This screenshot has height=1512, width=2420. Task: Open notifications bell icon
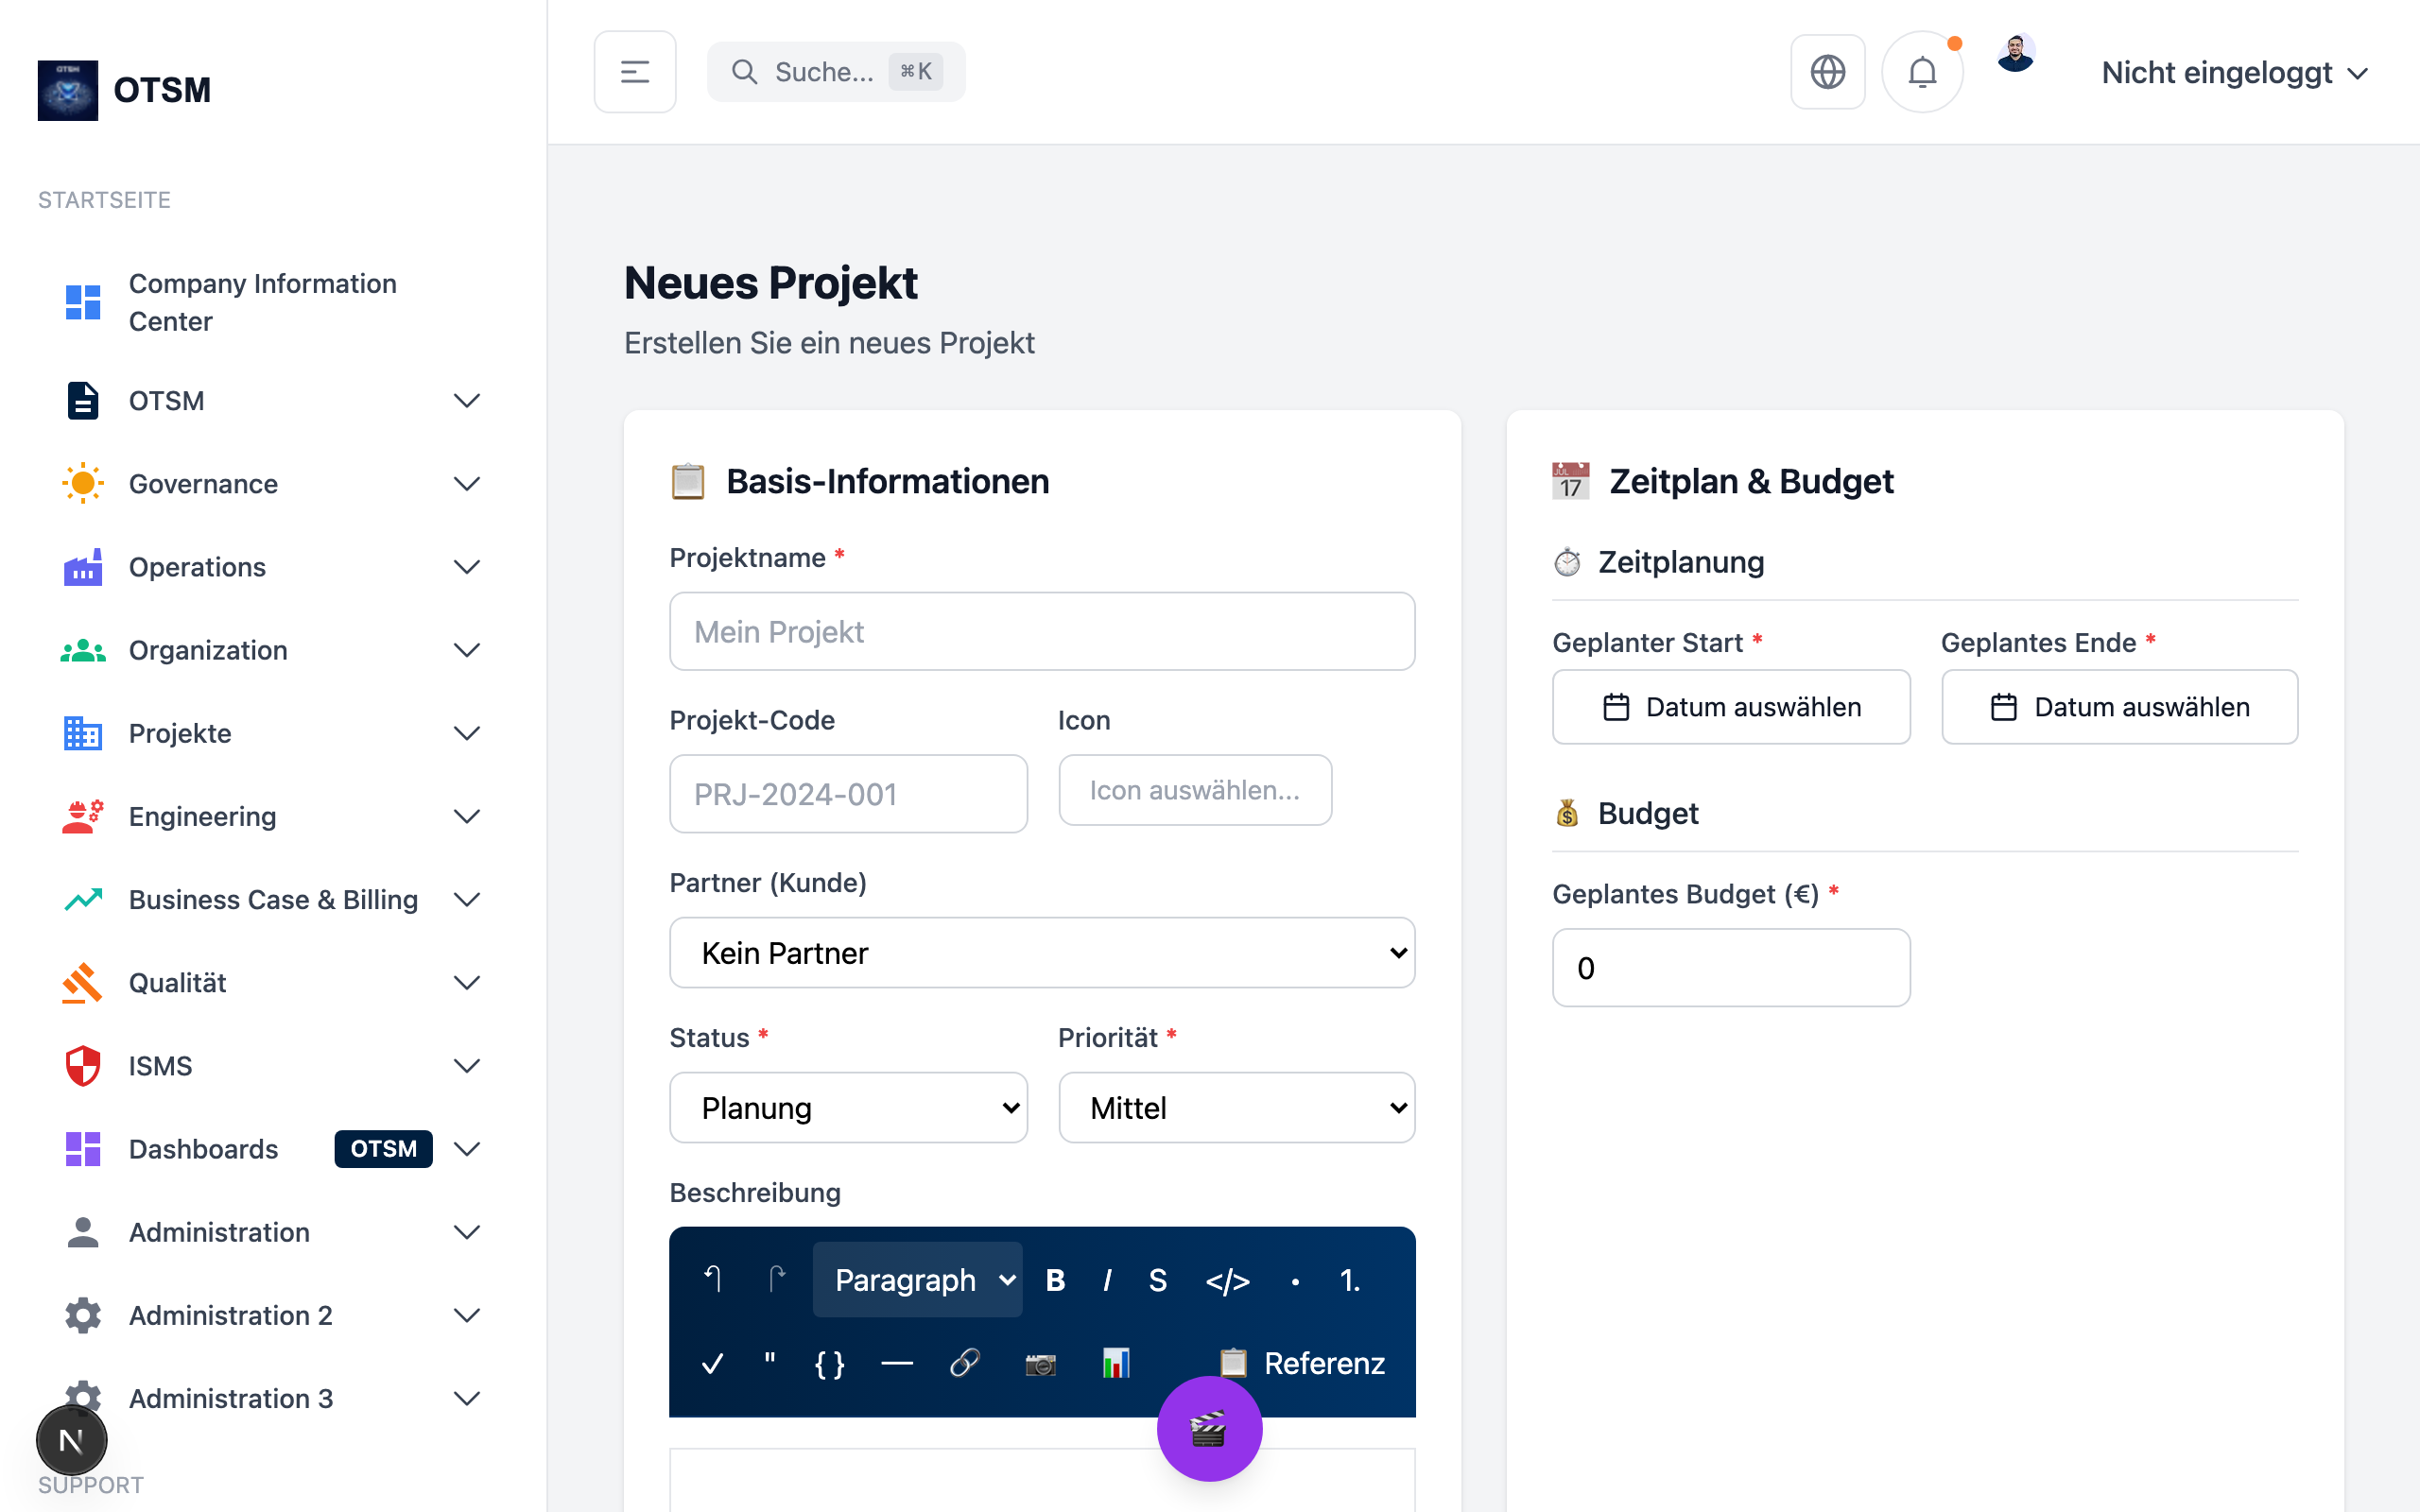coord(1921,72)
